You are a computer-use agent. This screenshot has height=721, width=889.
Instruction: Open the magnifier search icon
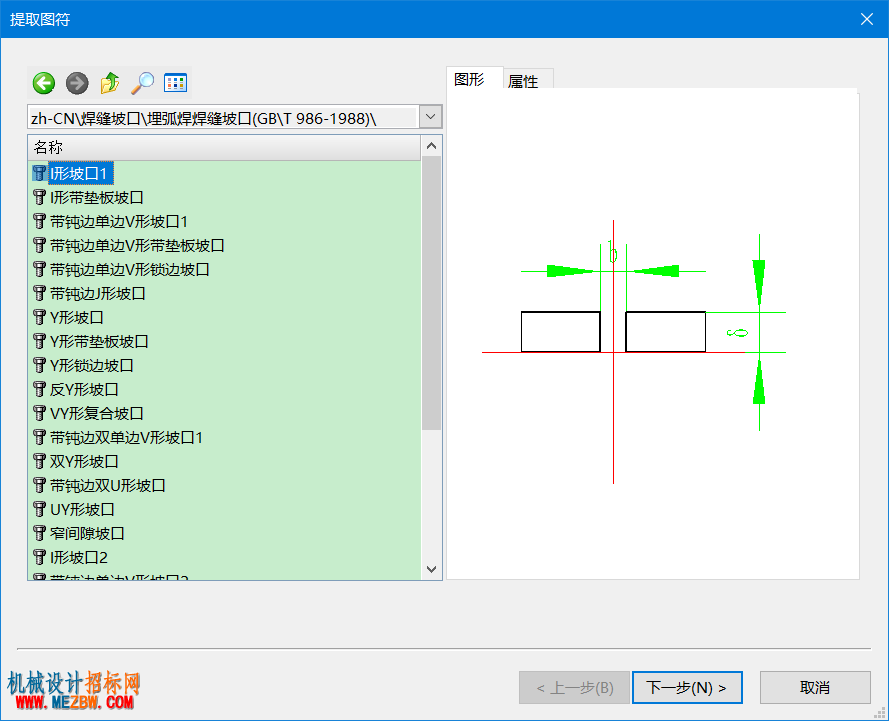click(x=142, y=83)
